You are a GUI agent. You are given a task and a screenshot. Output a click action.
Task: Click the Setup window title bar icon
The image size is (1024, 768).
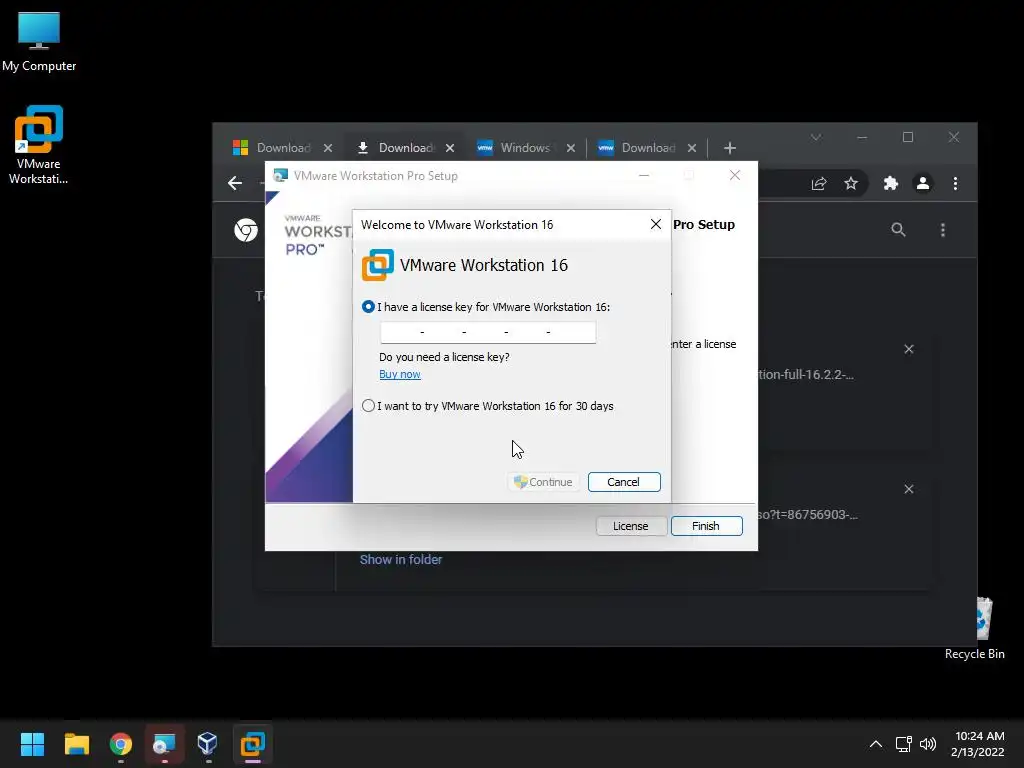[280, 176]
